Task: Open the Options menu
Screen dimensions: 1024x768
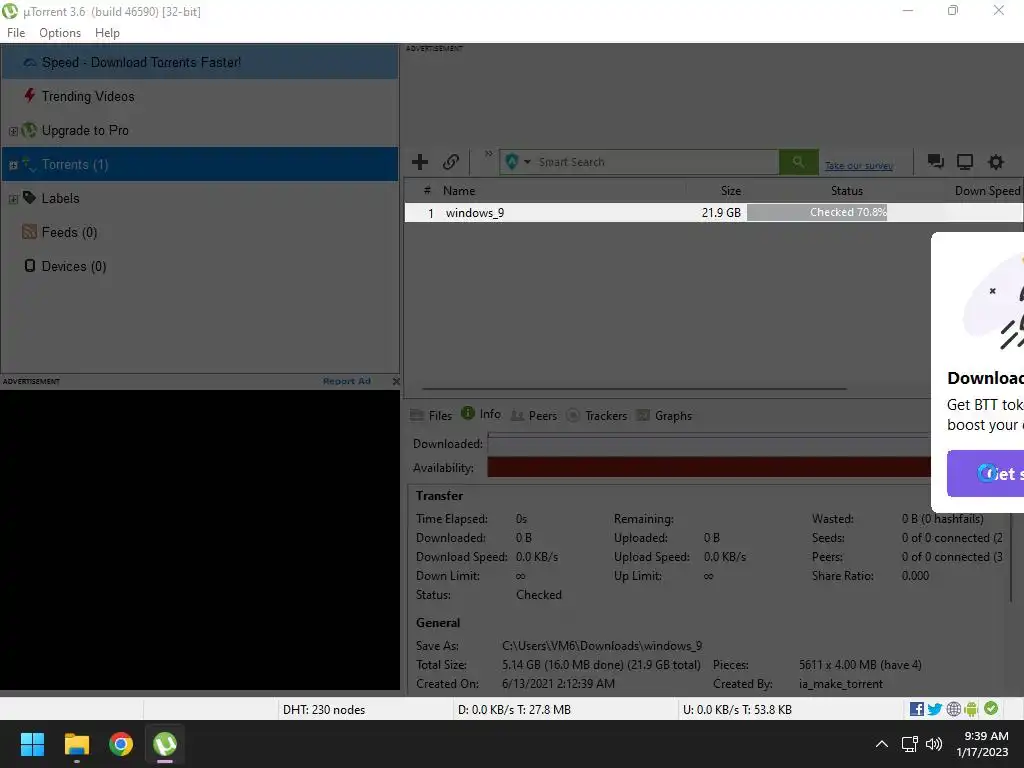Action: 60,33
